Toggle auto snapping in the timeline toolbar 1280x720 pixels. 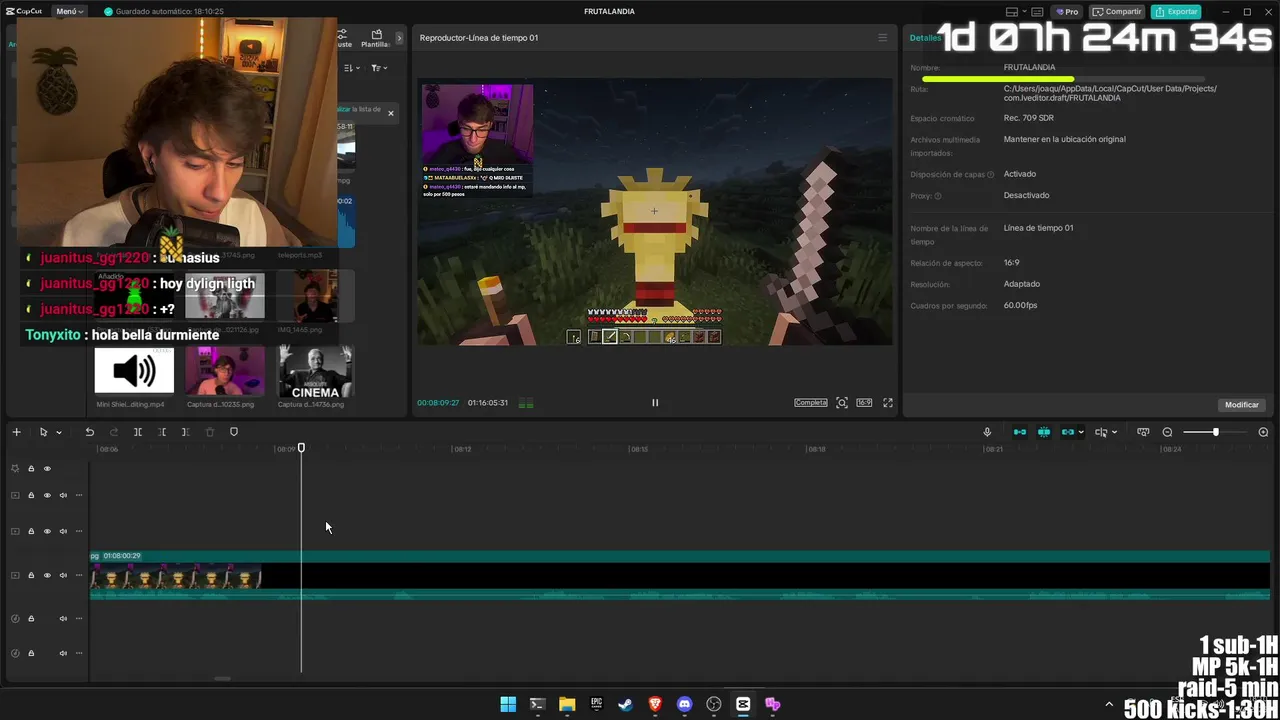[1044, 432]
